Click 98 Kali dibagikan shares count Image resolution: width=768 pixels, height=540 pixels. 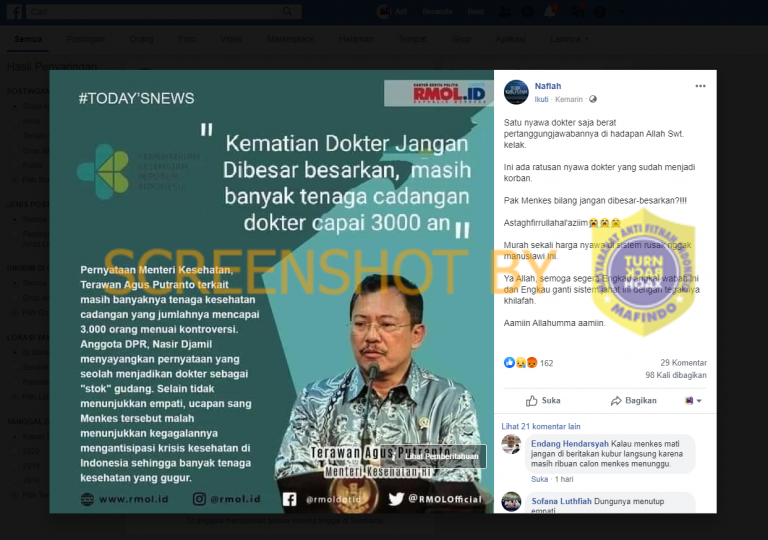676,375
